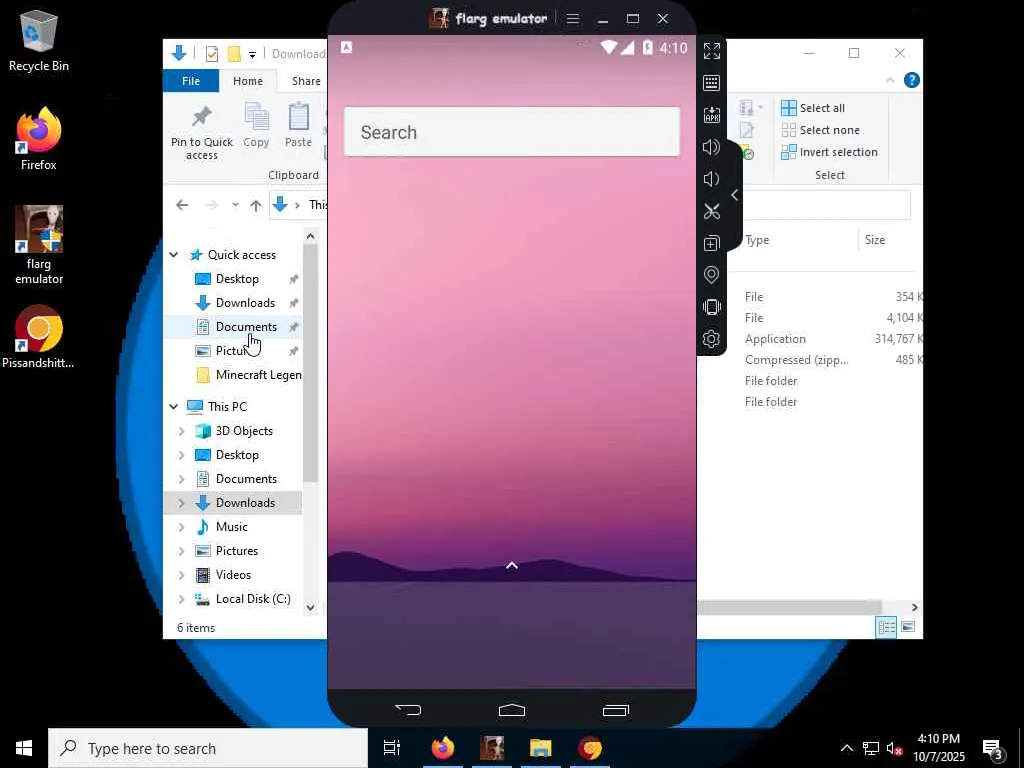Click Select none in Explorer ribbon
The image size is (1024, 768).
point(821,130)
